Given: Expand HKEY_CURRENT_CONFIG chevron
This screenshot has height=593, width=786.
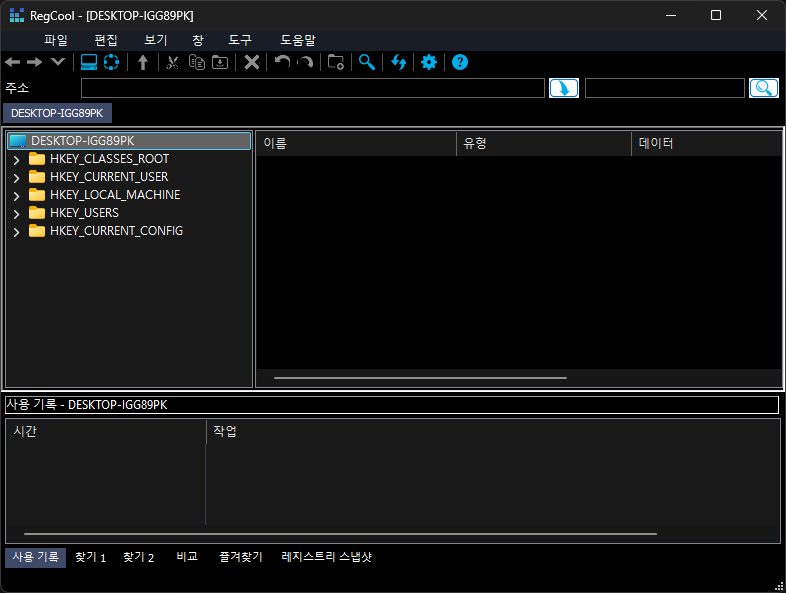Looking at the screenshot, I should pos(17,232).
